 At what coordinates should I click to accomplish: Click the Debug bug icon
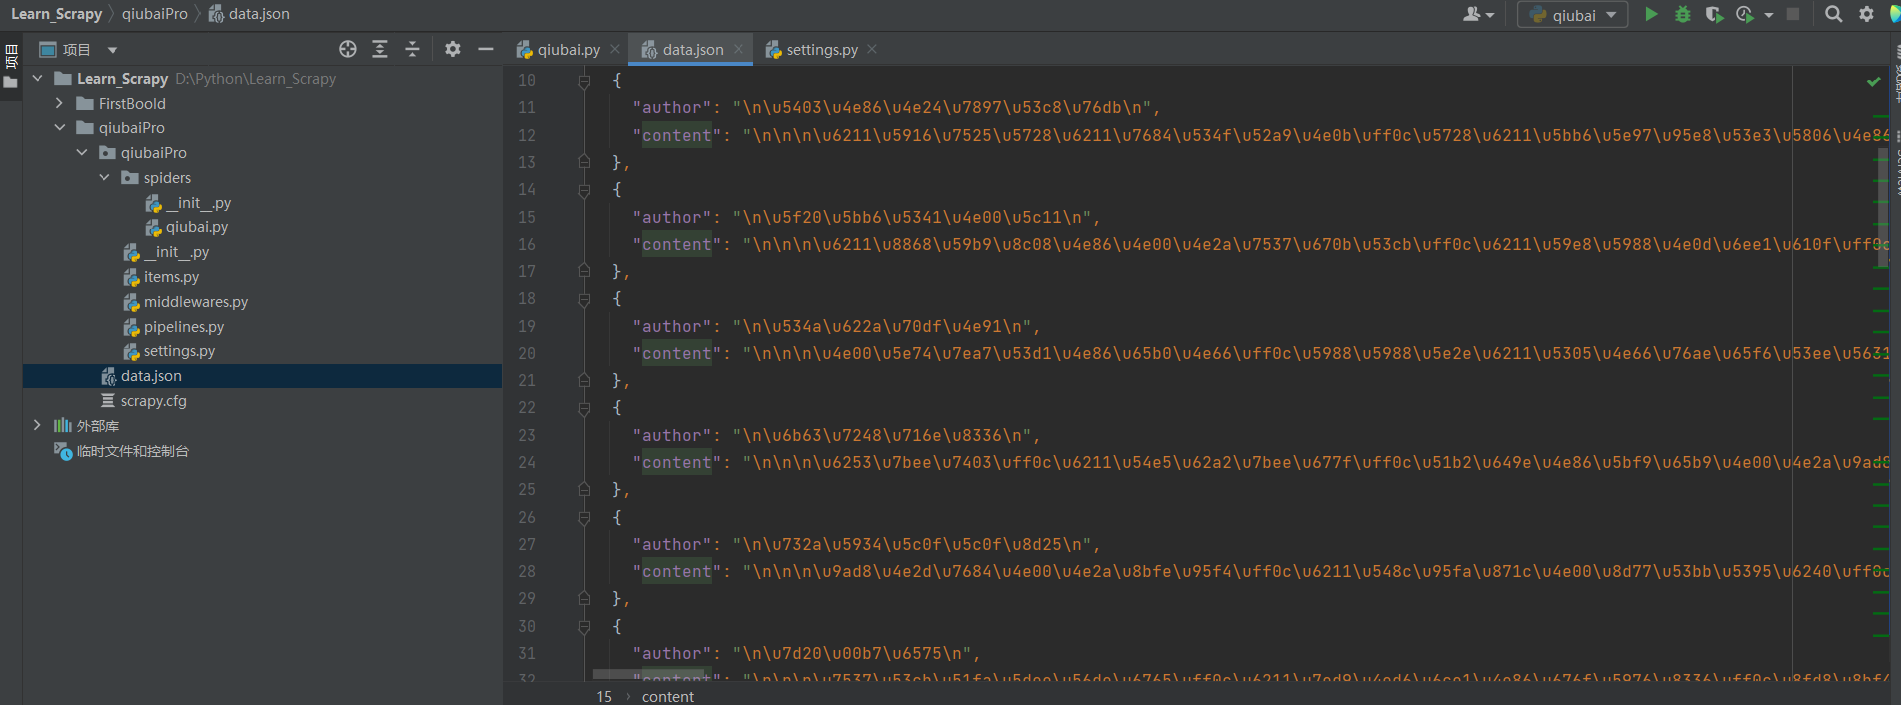click(1683, 14)
